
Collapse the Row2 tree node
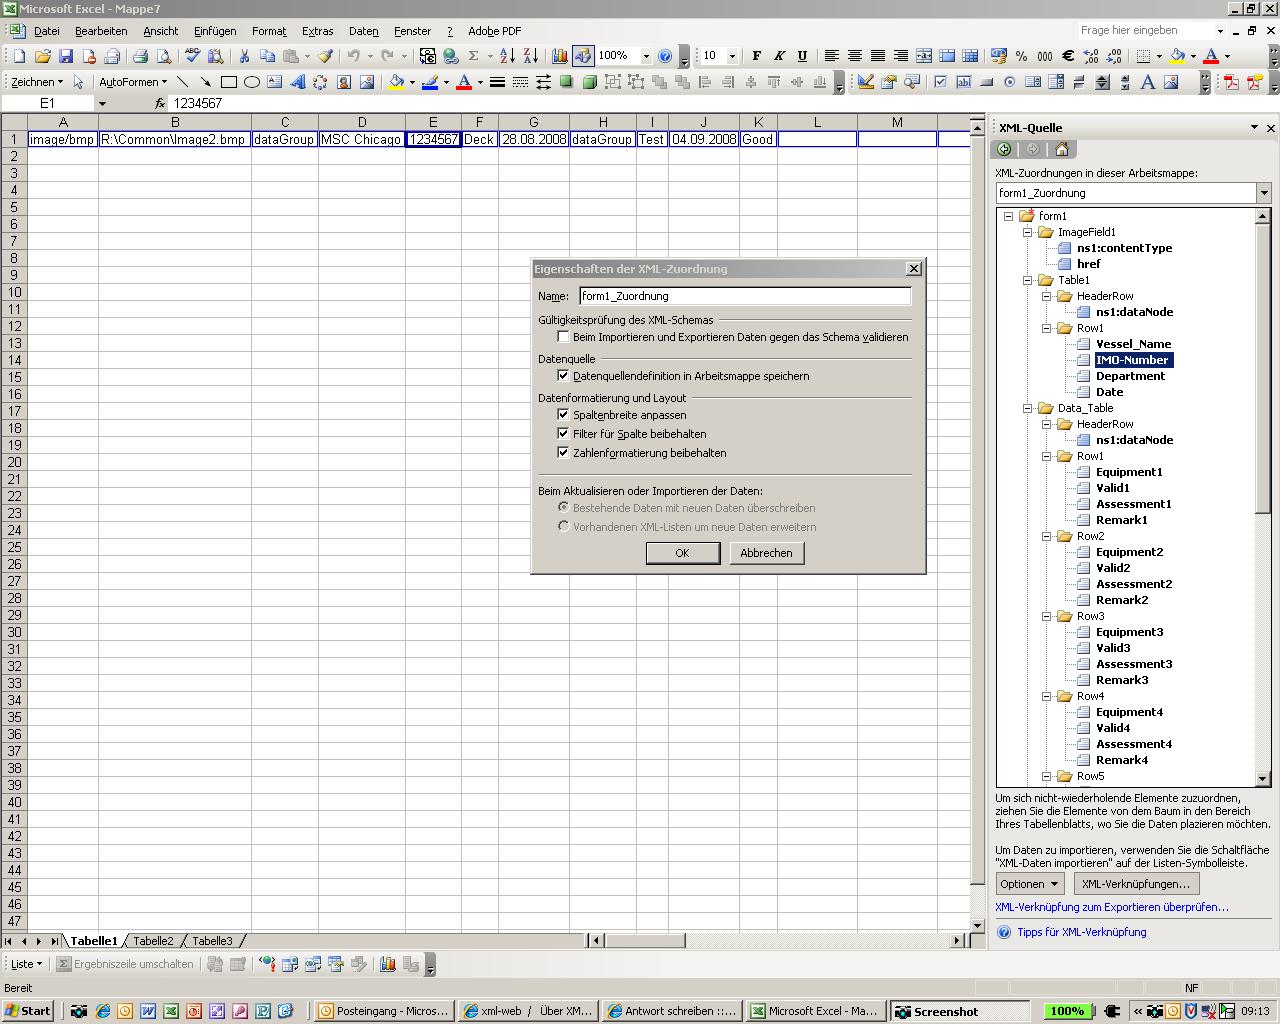coord(1046,536)
